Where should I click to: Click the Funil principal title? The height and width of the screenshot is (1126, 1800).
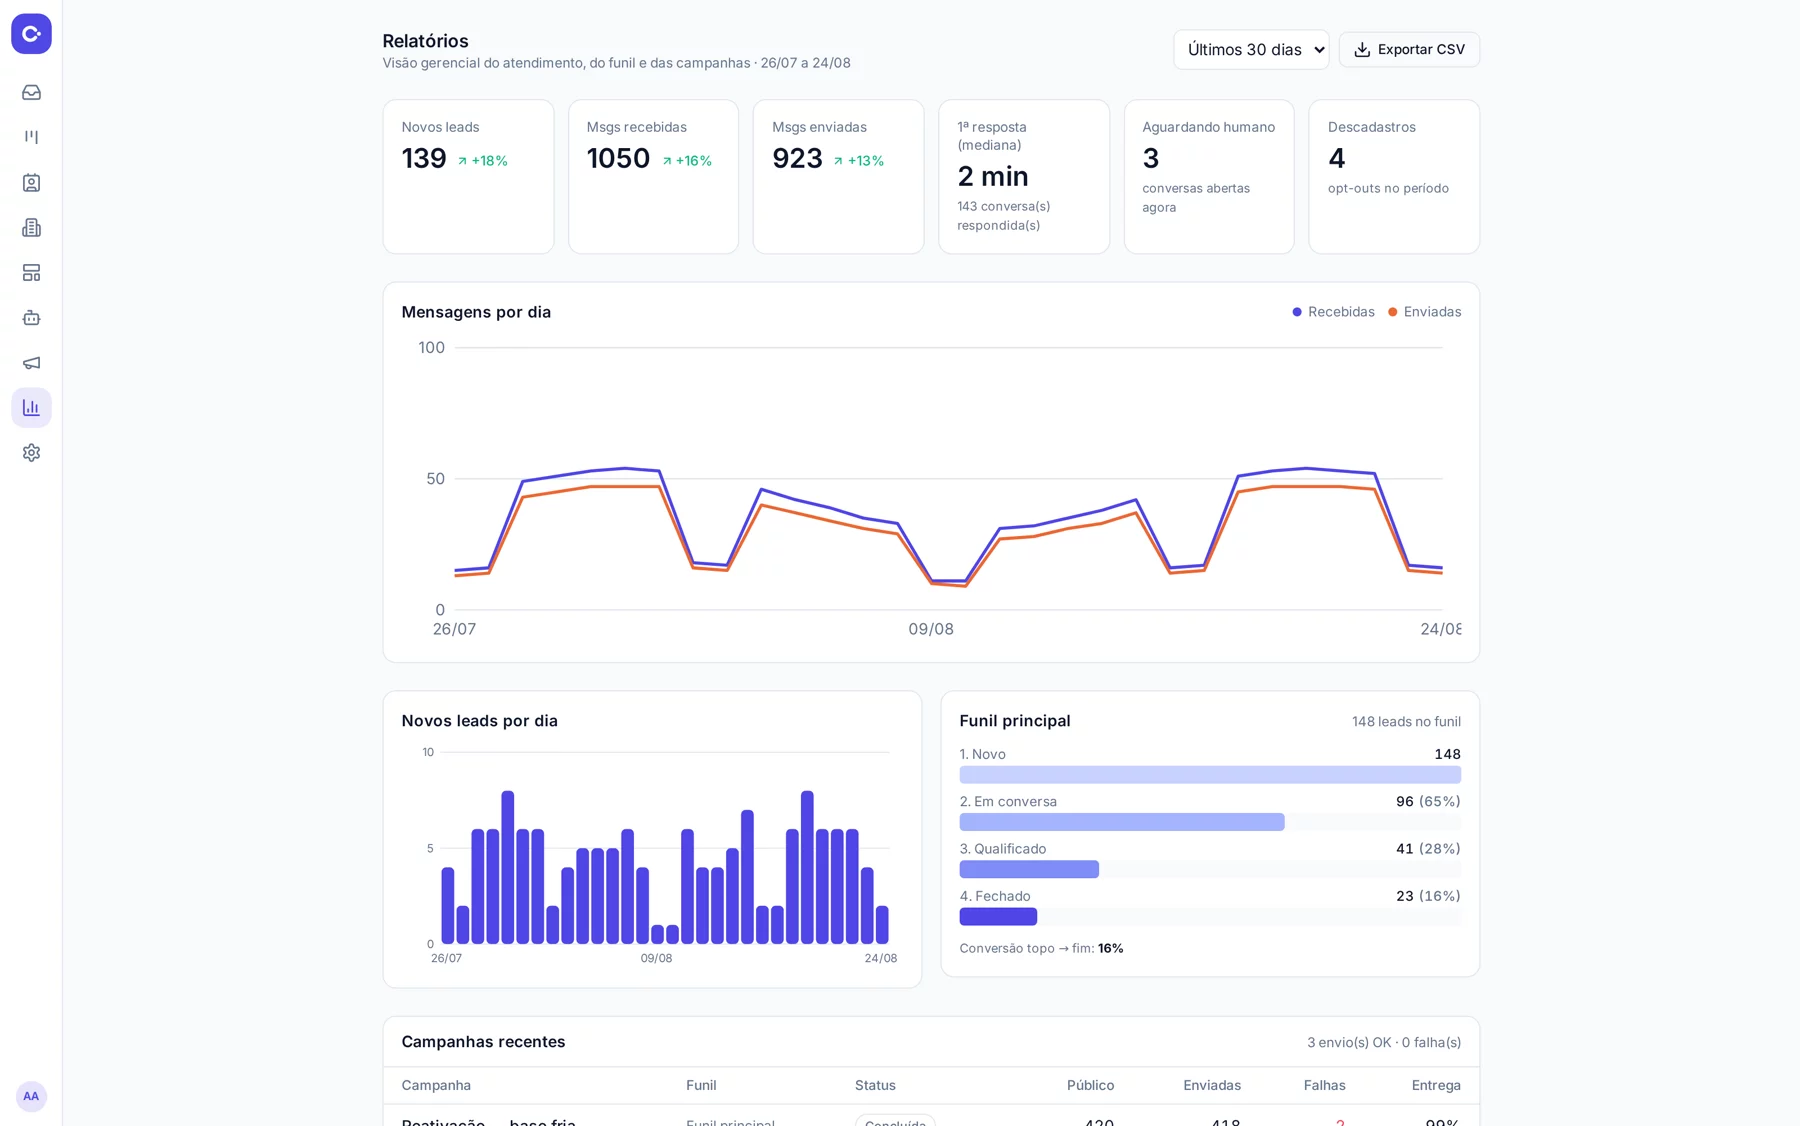coord(1015,721)
